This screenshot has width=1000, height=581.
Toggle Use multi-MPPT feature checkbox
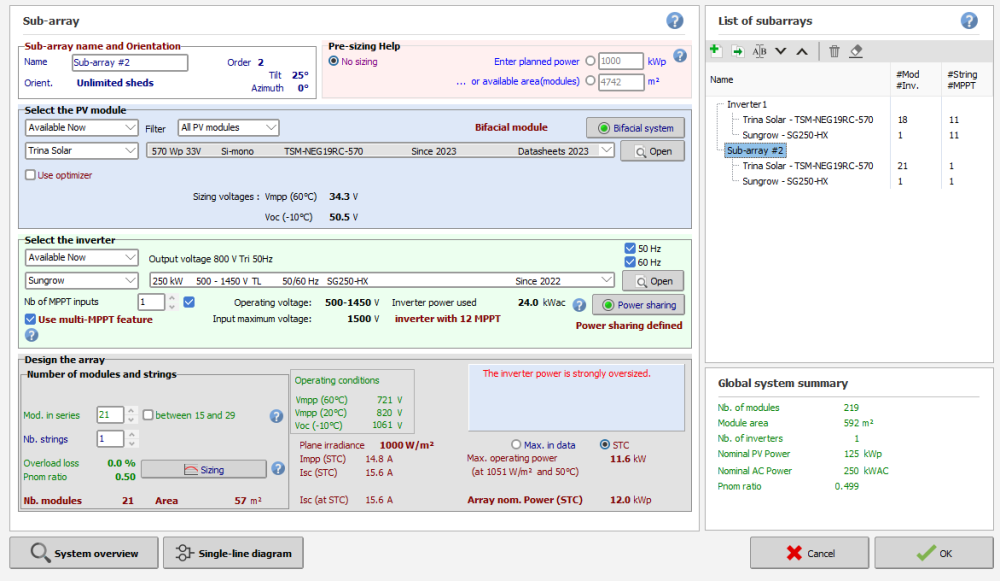(30, 319)
